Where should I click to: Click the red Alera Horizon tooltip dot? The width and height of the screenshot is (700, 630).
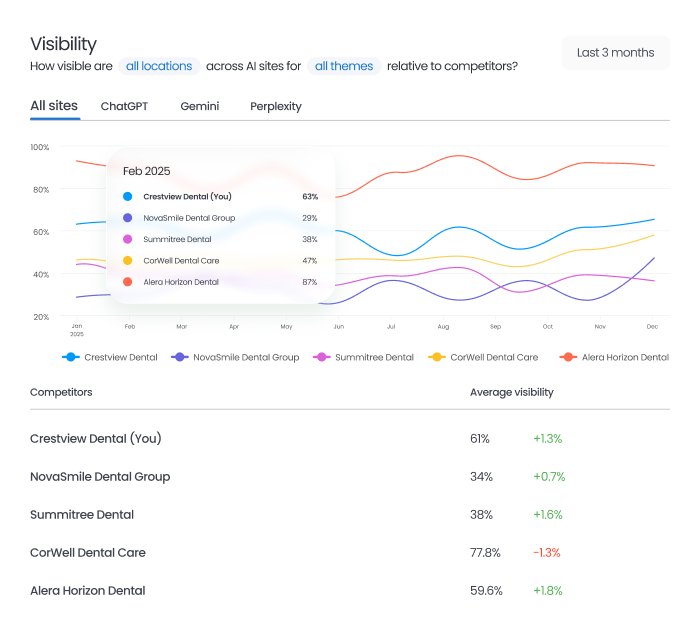128,282
